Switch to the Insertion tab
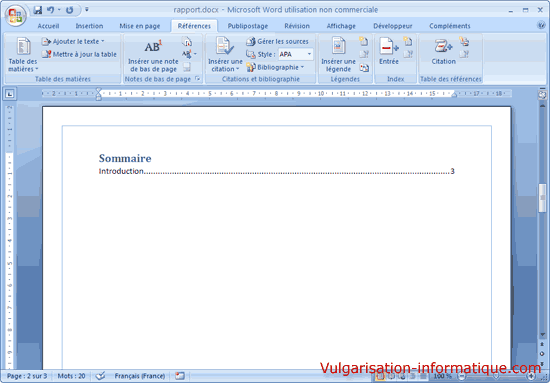Screen dimensions: 550x383 click(89, 26)
